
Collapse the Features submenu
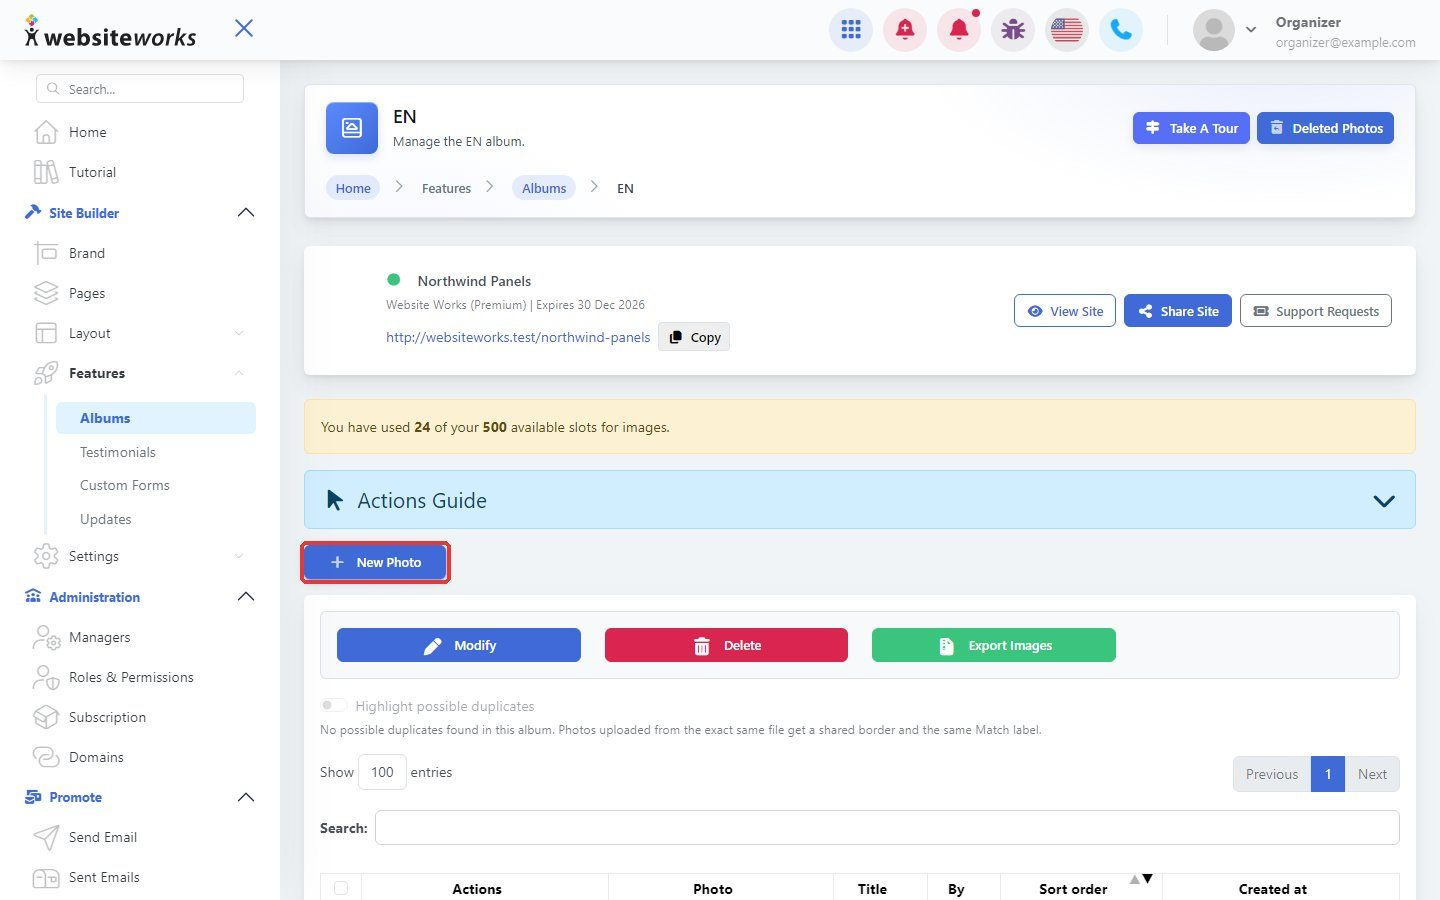coord(239,373)
